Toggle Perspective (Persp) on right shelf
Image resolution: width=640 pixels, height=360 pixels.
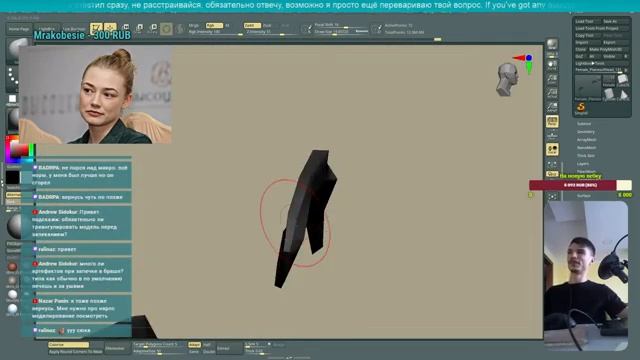tap(552, 121)
